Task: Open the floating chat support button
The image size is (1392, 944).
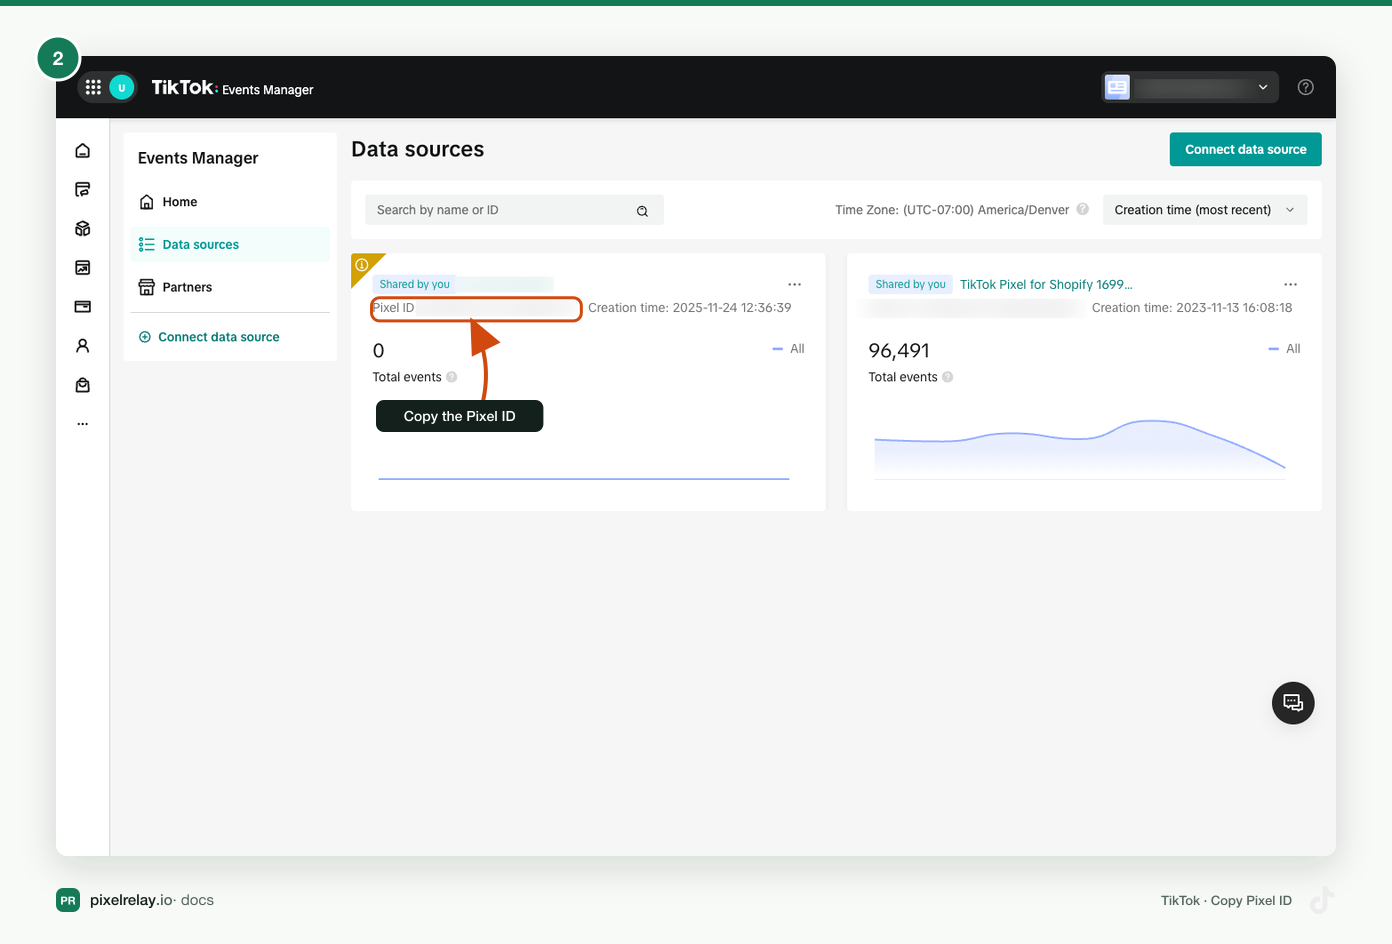Action: 1293,703
